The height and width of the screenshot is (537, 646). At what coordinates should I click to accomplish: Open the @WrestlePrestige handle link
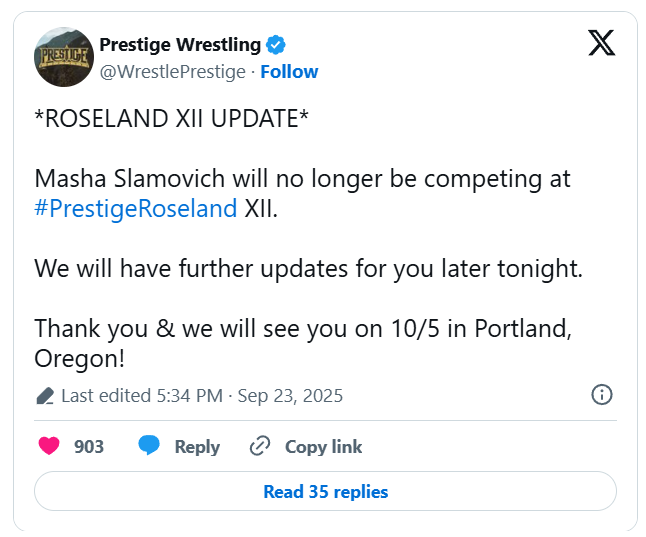(173, 72)
